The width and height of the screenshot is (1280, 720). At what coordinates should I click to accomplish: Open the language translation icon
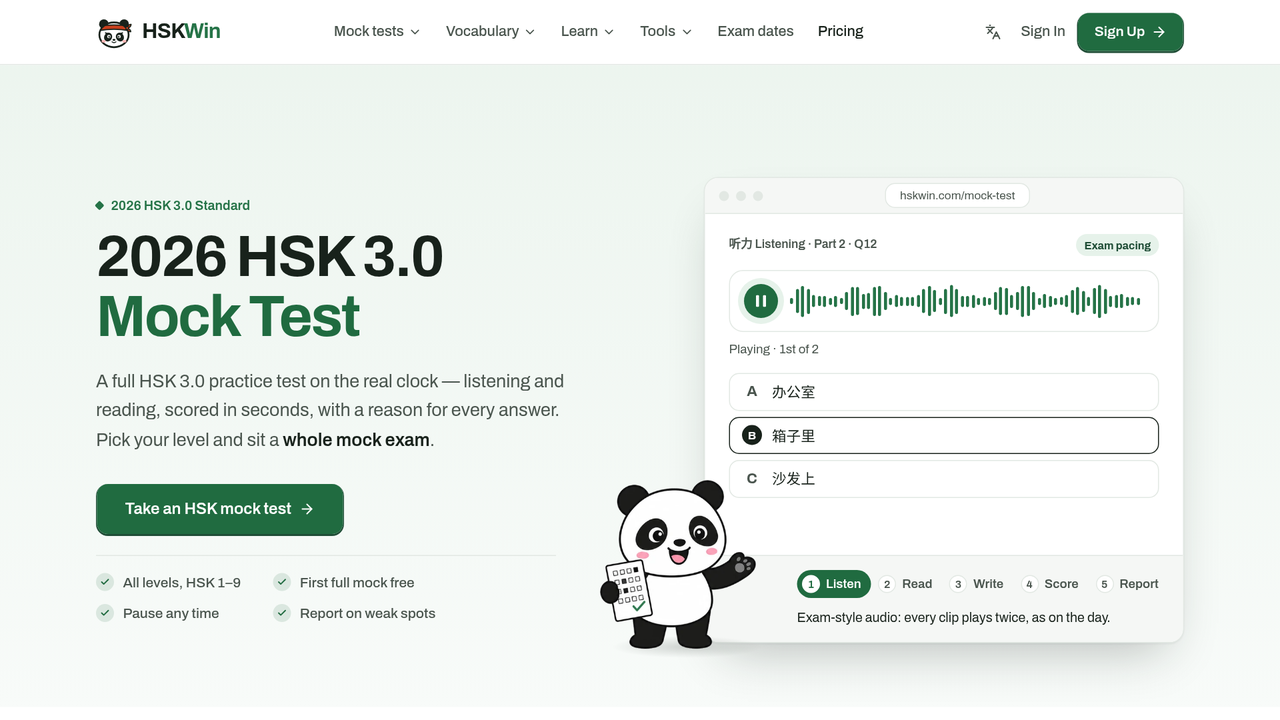[993, 32]
